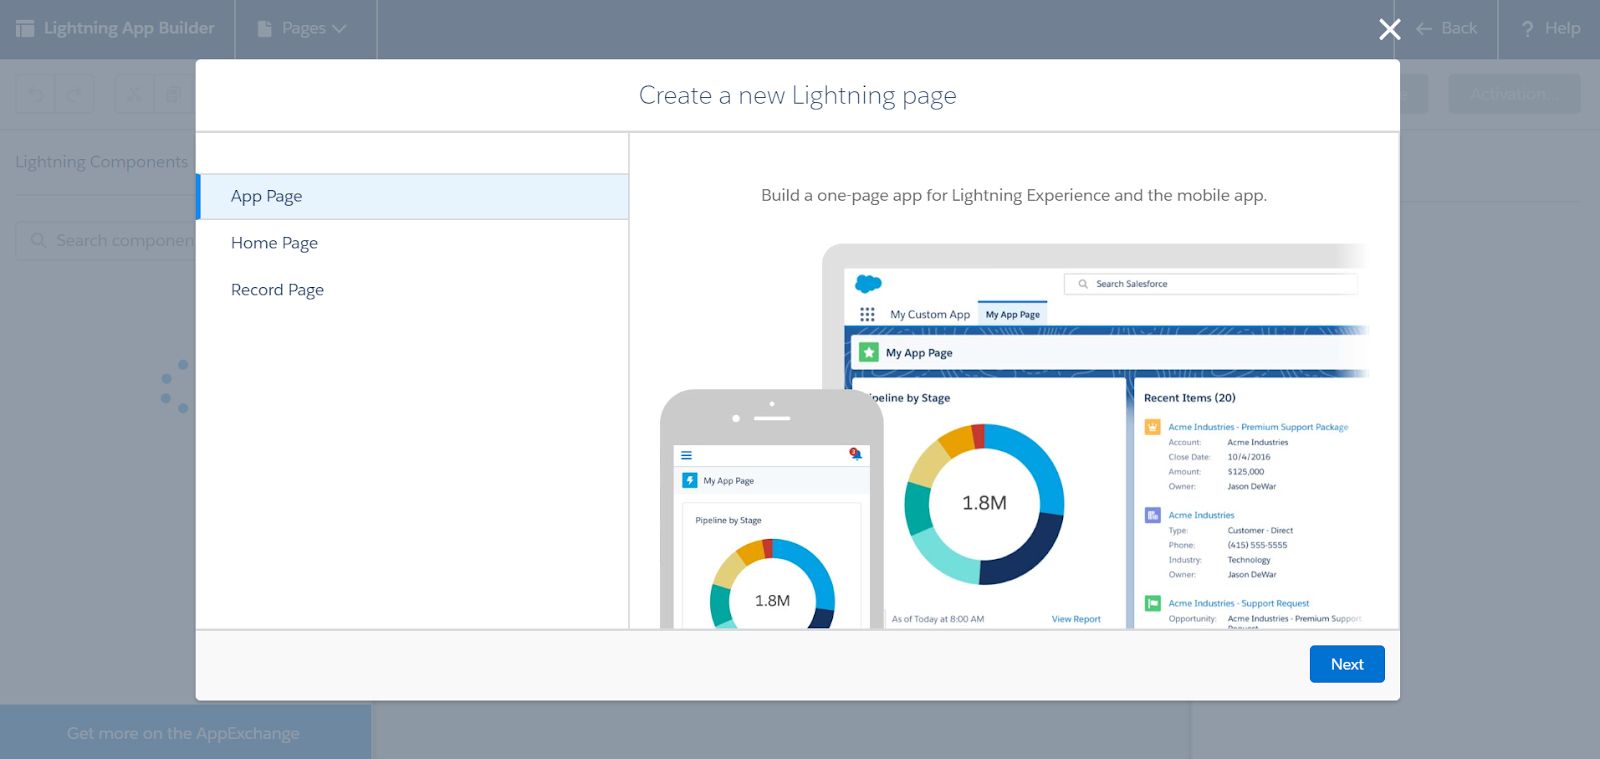Select the Record Page option
Viewport: 1600px width, 759px height.
(412, 290)
